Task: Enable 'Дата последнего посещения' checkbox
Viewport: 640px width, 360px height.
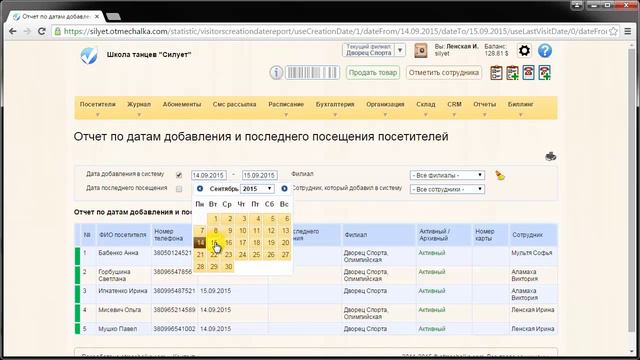Action: point(179,189)
